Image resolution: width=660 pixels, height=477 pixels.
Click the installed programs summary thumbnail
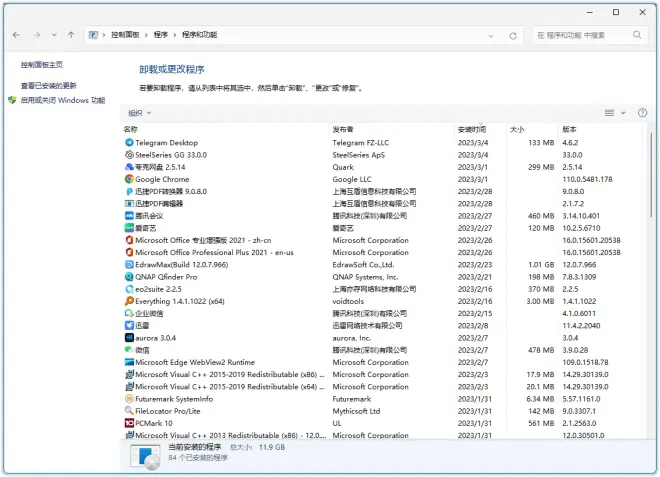coord(145,456)
